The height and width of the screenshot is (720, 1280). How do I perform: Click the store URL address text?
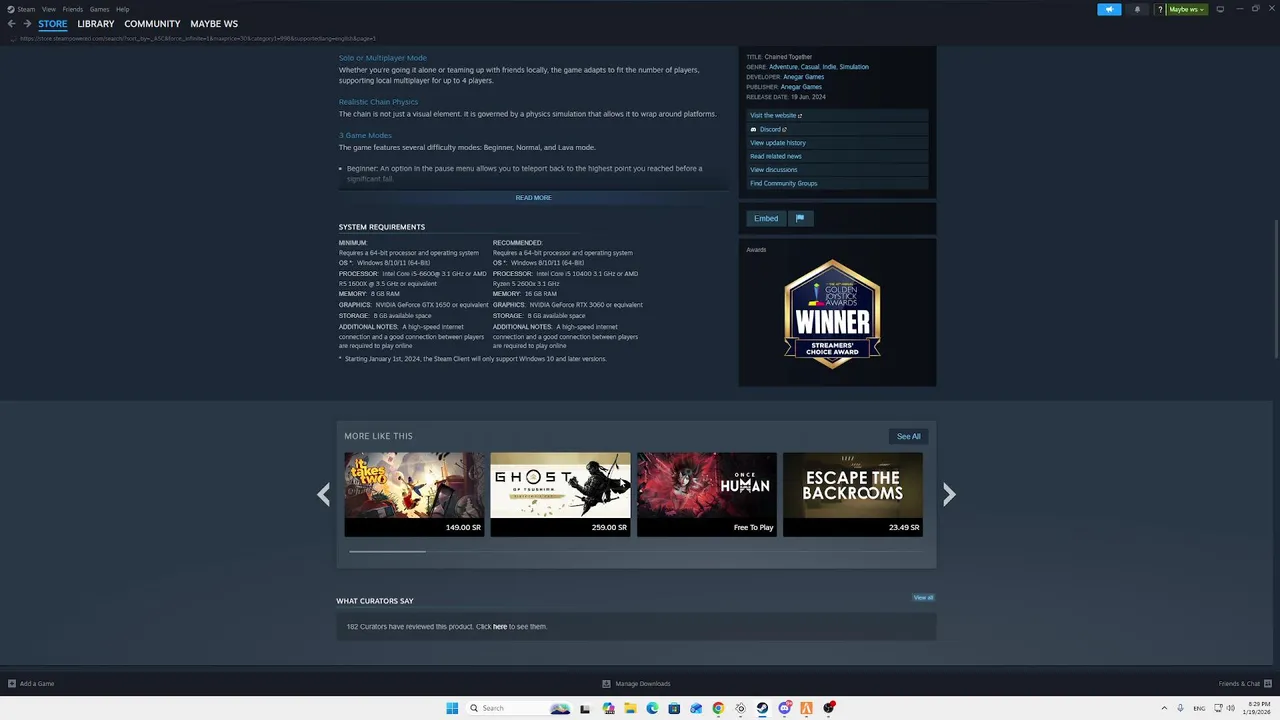tap(196, 38)
